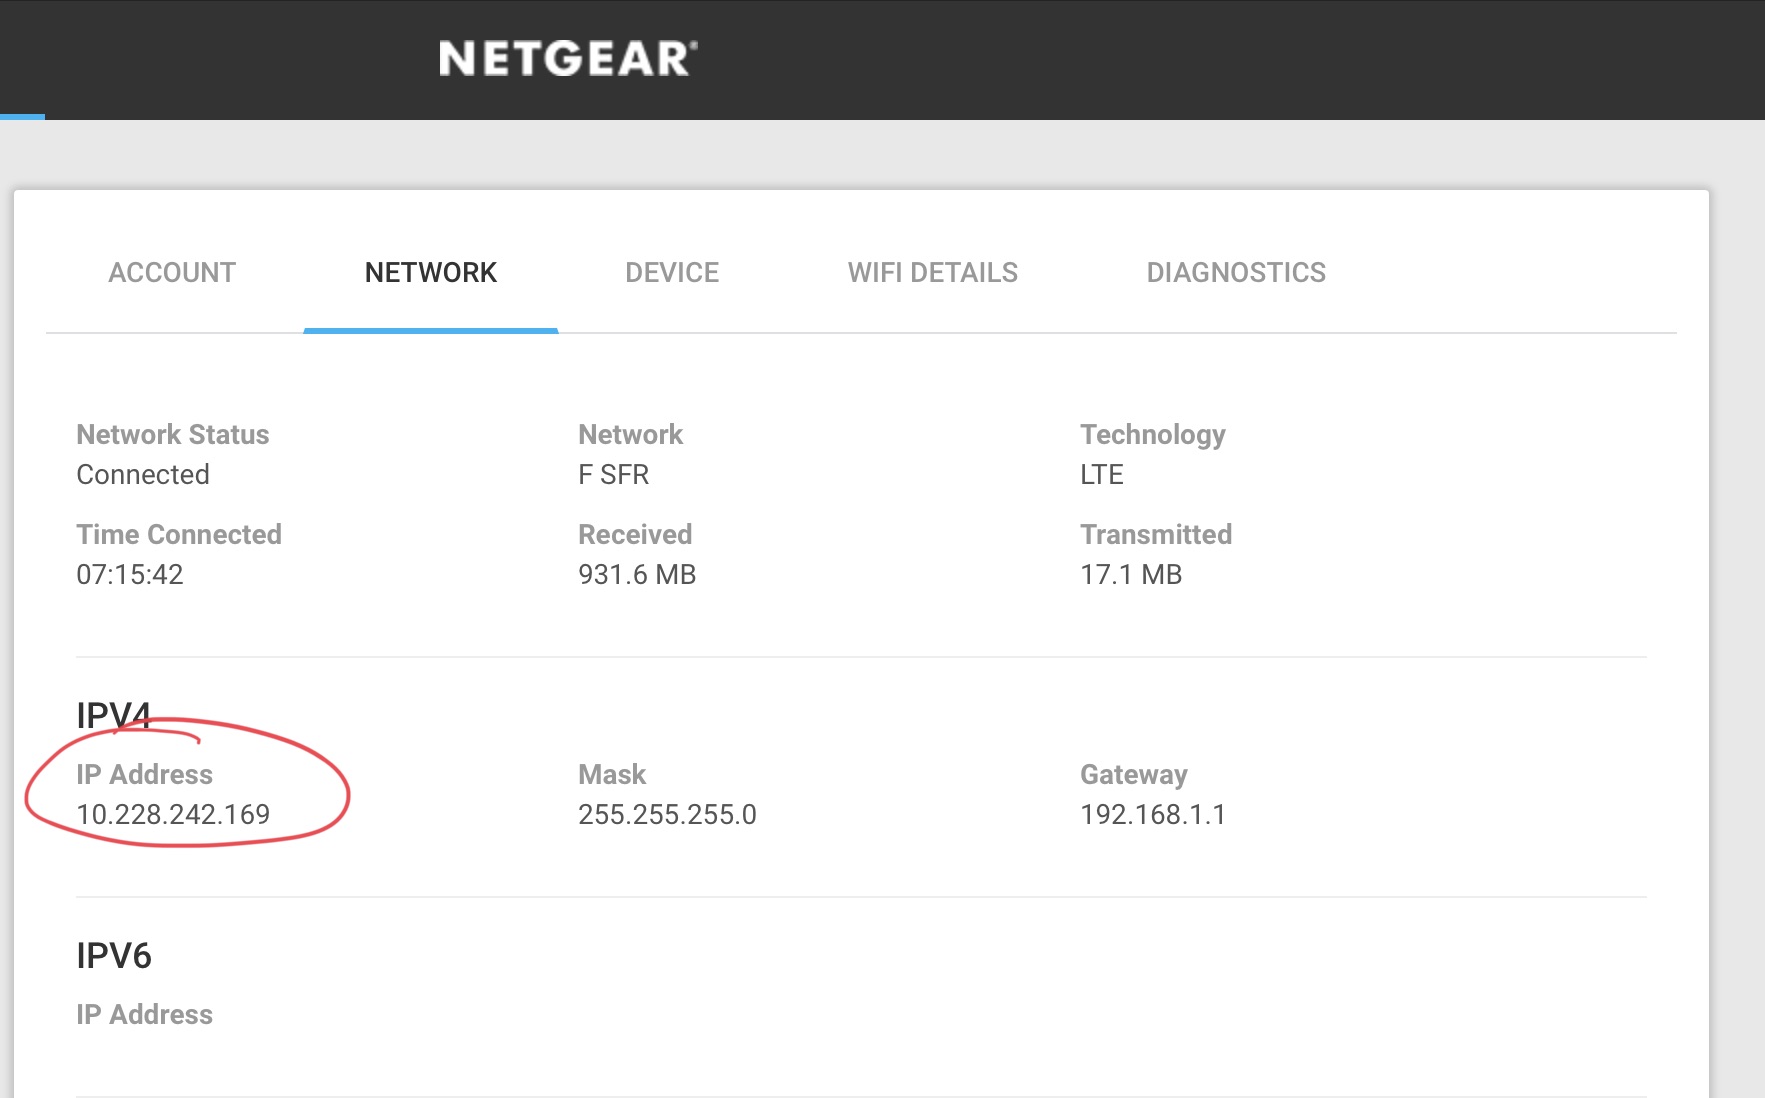Click the gateway address 192.168.1.1
The height and width of the screenshot is (1098, 1765).
tap(1153, 814)
